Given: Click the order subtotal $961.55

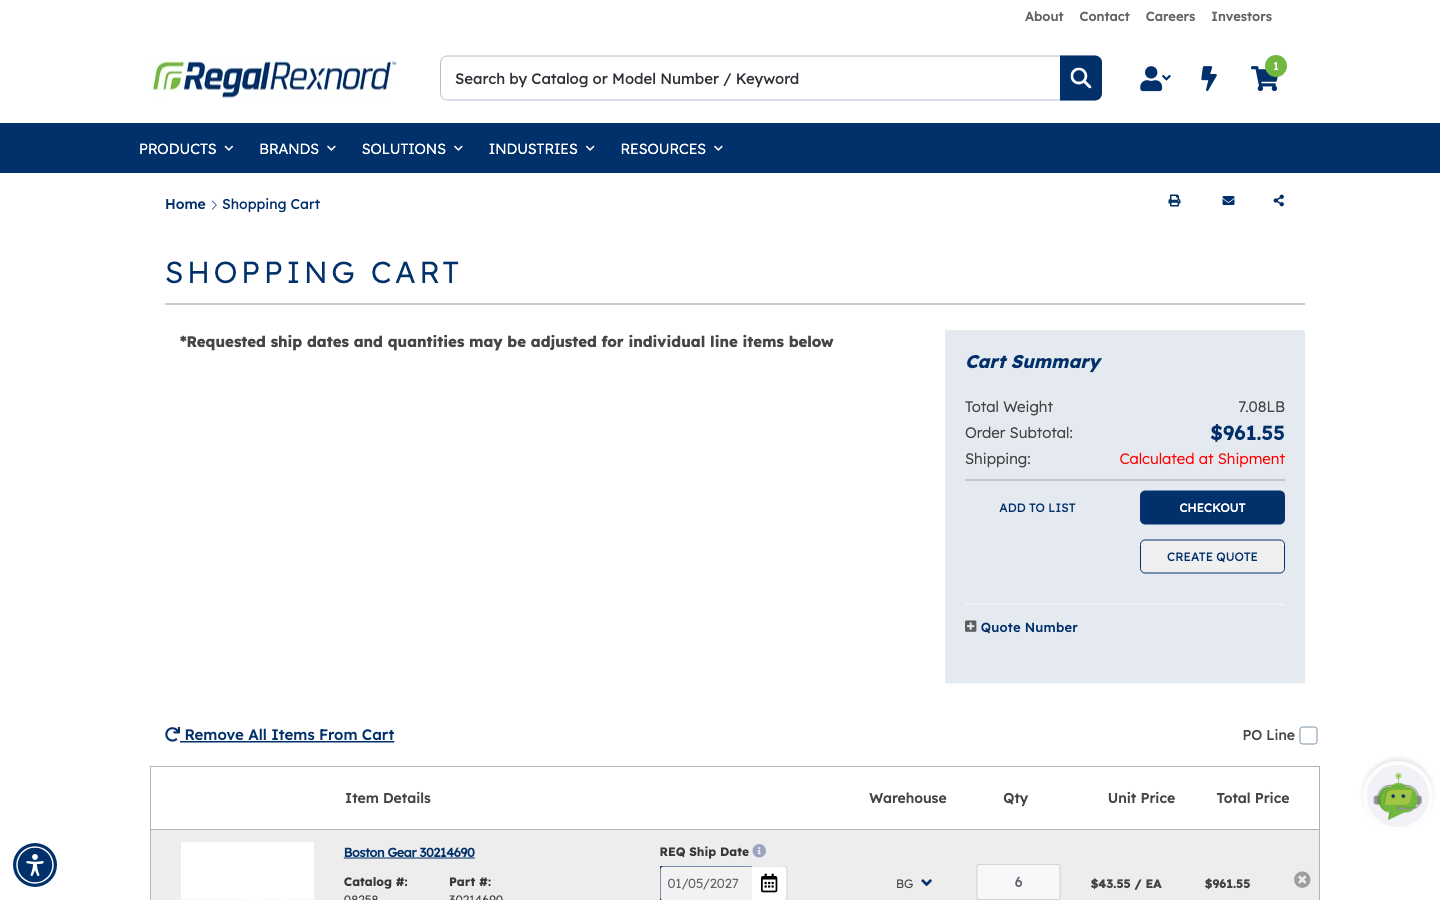Looking at the screenshot, I should click(1247, 433).
